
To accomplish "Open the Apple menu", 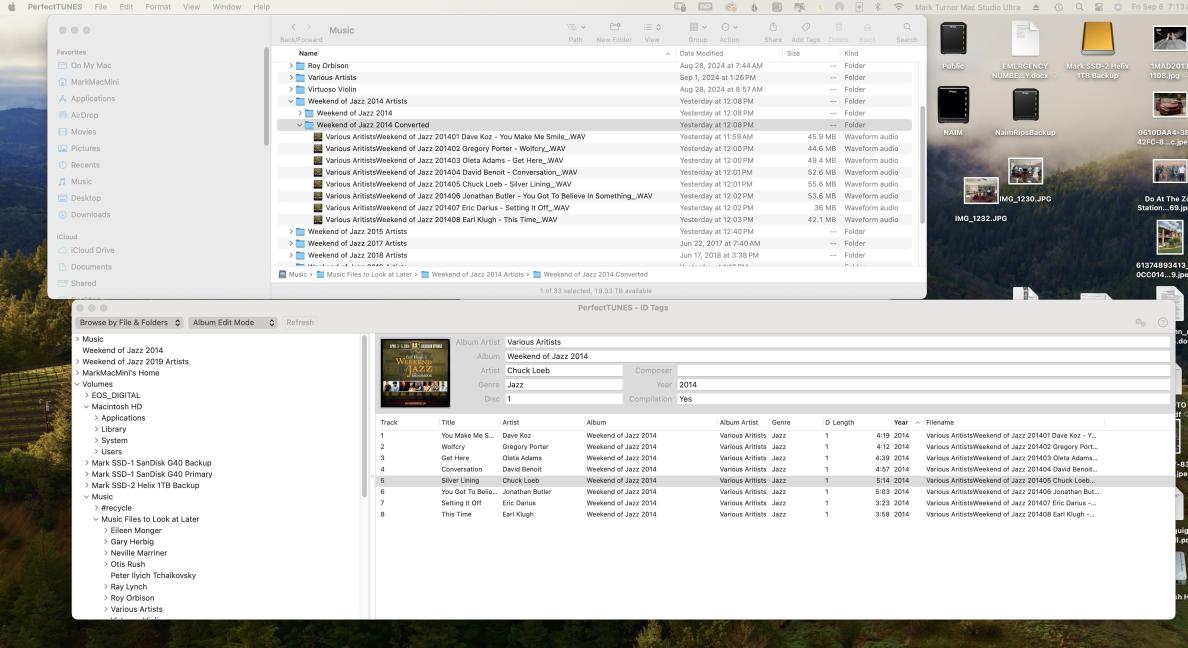I will pos(11,7).
